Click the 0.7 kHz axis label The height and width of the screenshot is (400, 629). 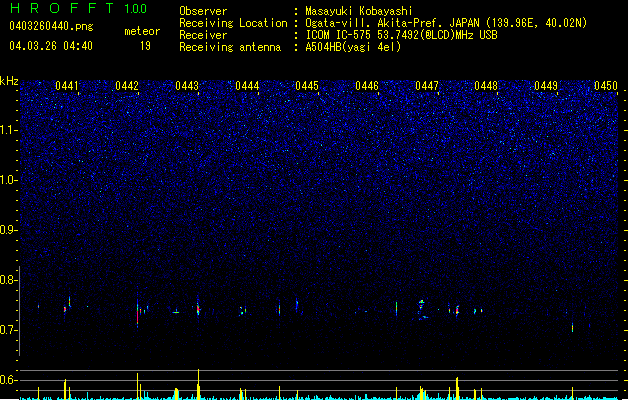coord(9,330)
